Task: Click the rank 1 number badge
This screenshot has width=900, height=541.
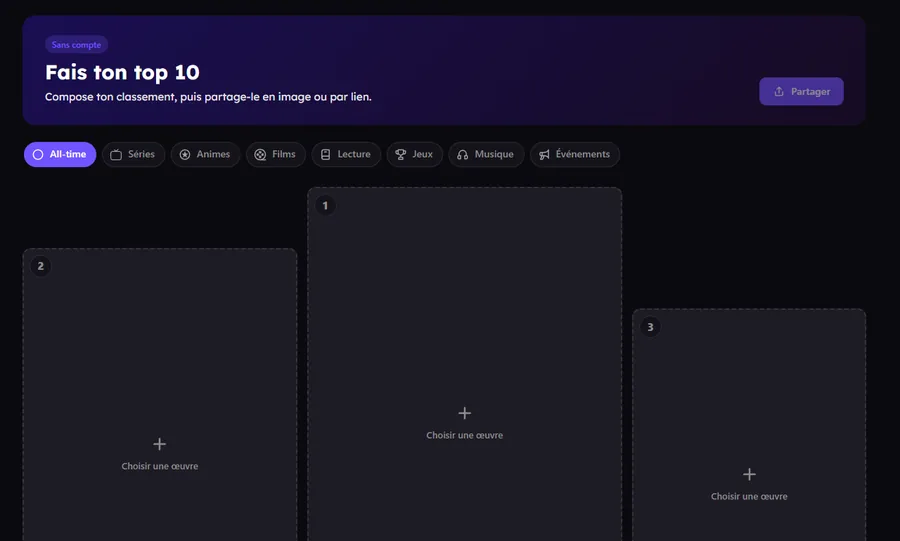Action: 325,205
